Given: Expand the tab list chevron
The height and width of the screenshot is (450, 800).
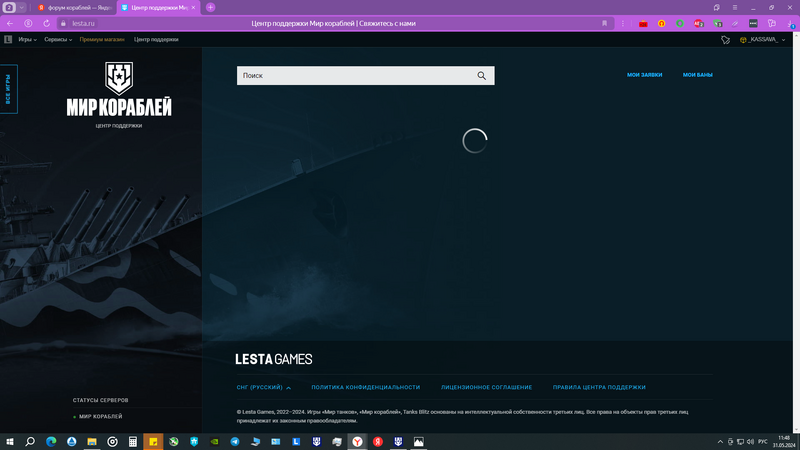Looking at the screenshot, I should 21,8.
